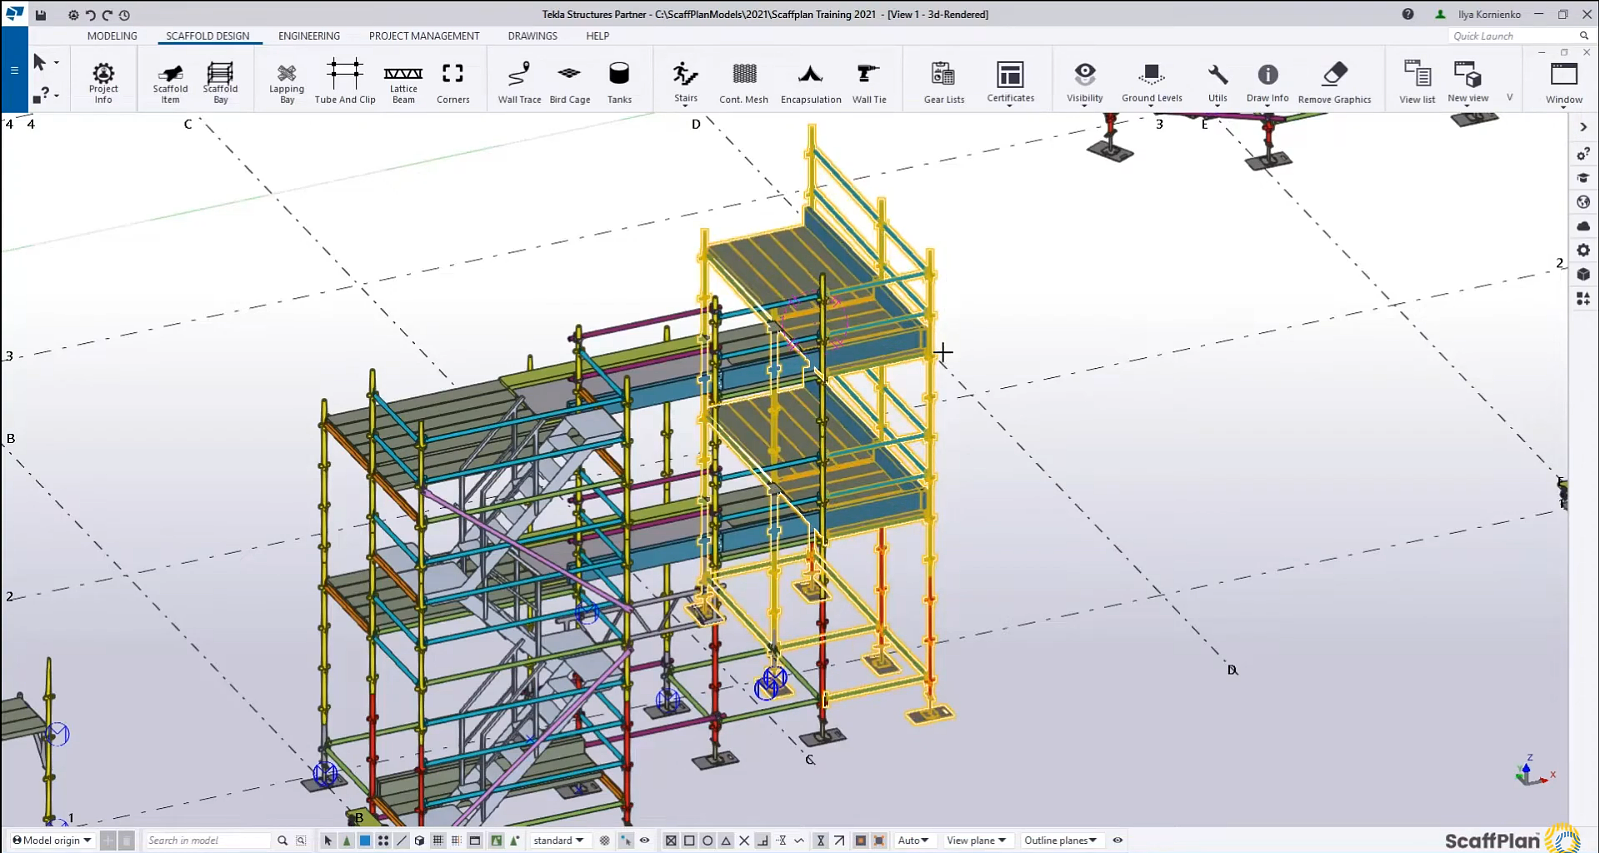
Task: Switch to the DRAWINGS tab
Action: [532, 36]
